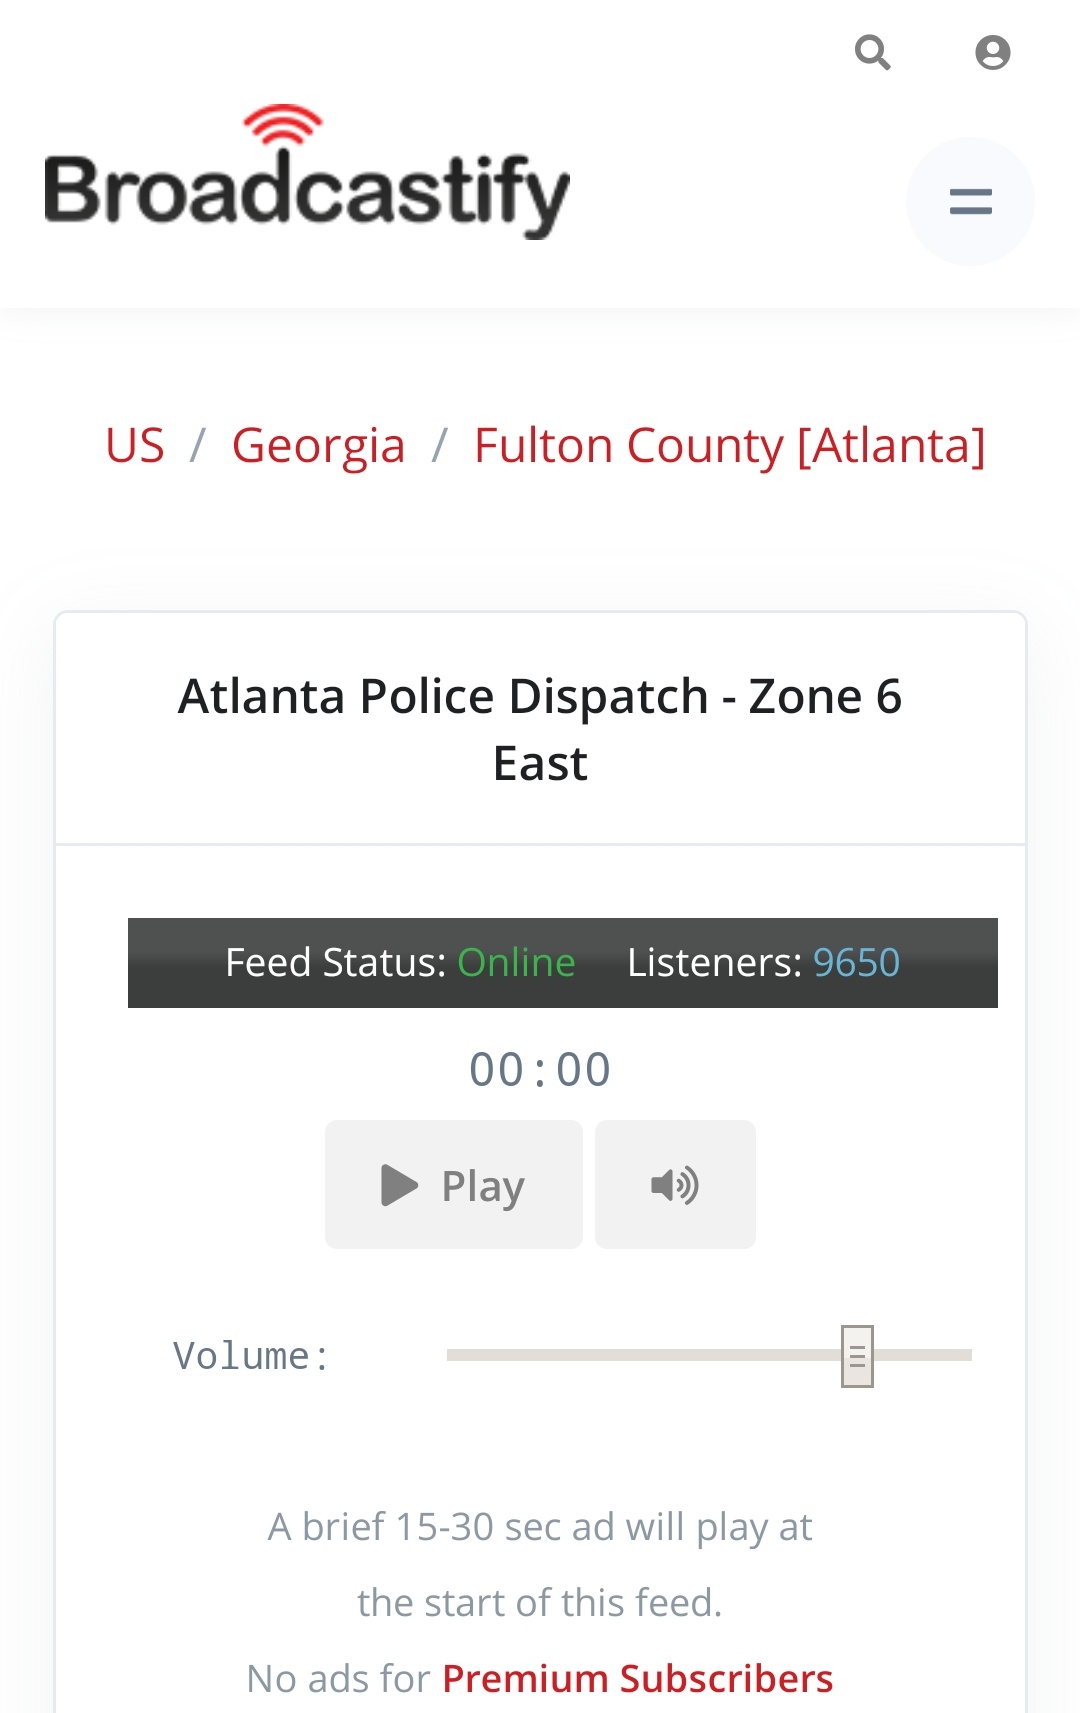Click the Broadcastify logo
Screen dimensions: 1080x1713
[307, 173]
